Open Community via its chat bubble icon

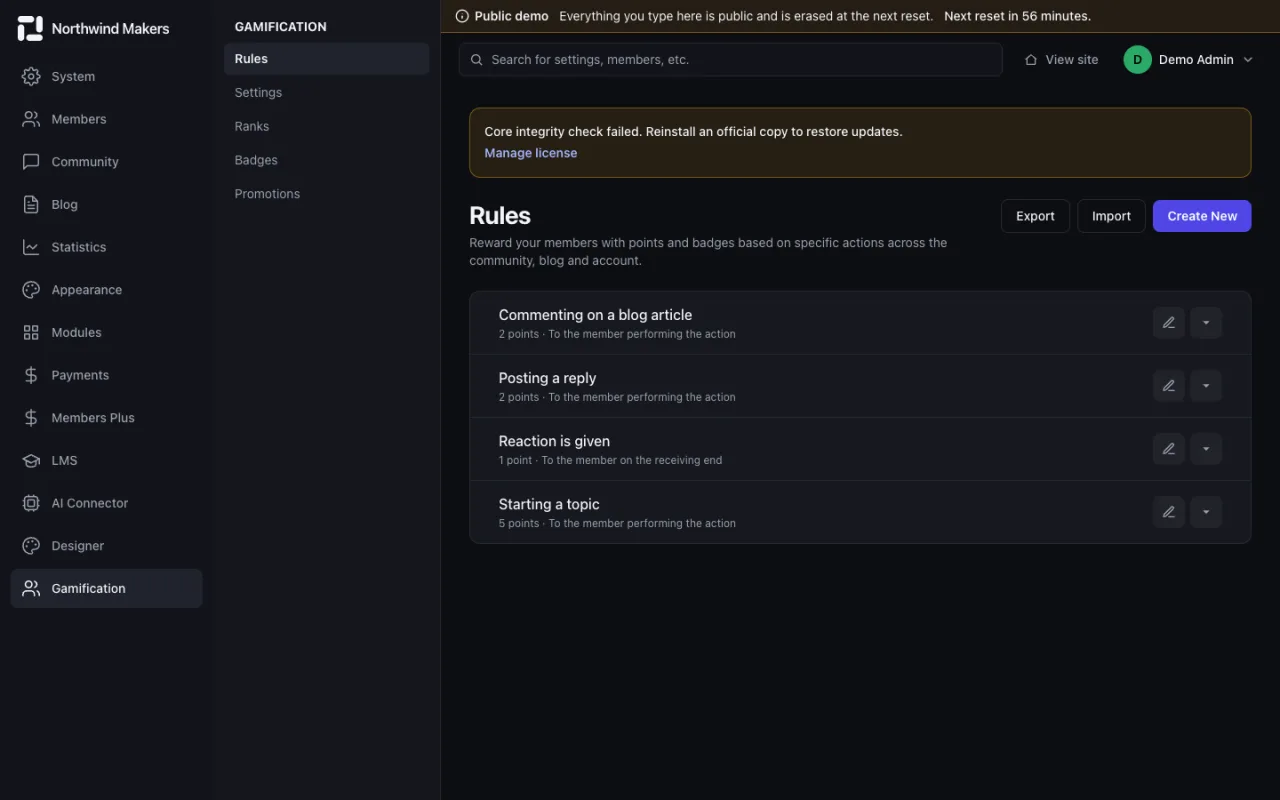coord(31,162)
